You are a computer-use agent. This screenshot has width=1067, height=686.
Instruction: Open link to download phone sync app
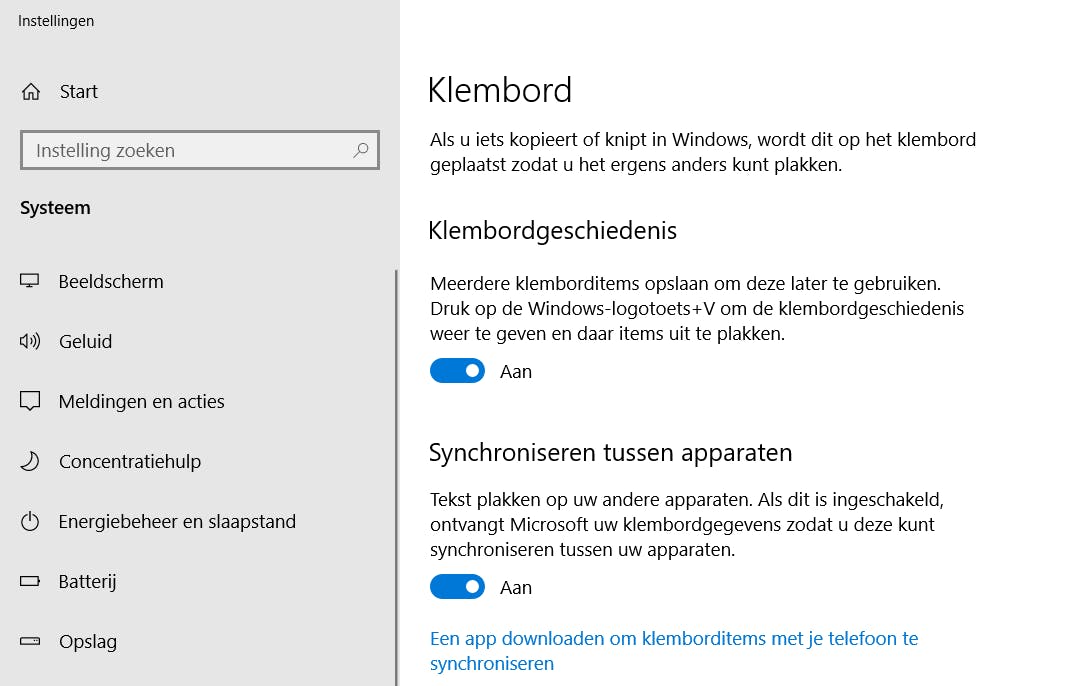click(x=673, y=650)
